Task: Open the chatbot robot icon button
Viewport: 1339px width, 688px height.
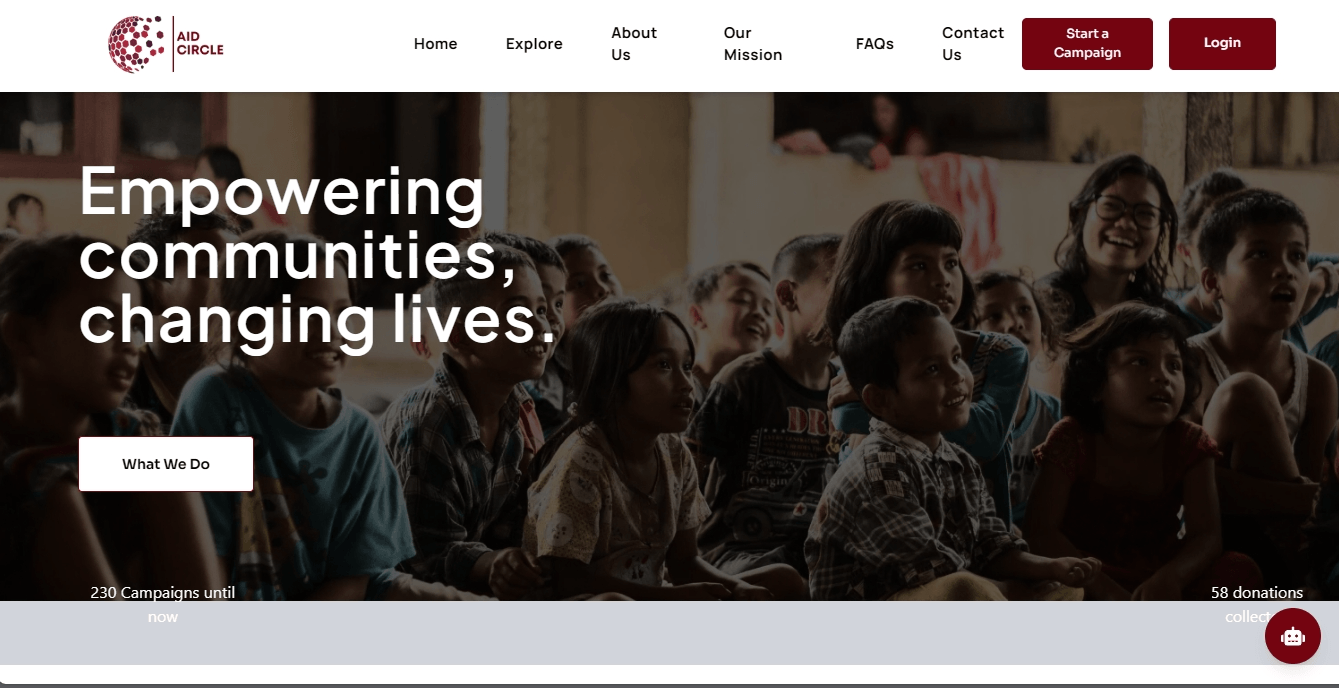Action: click(1292, 636)
